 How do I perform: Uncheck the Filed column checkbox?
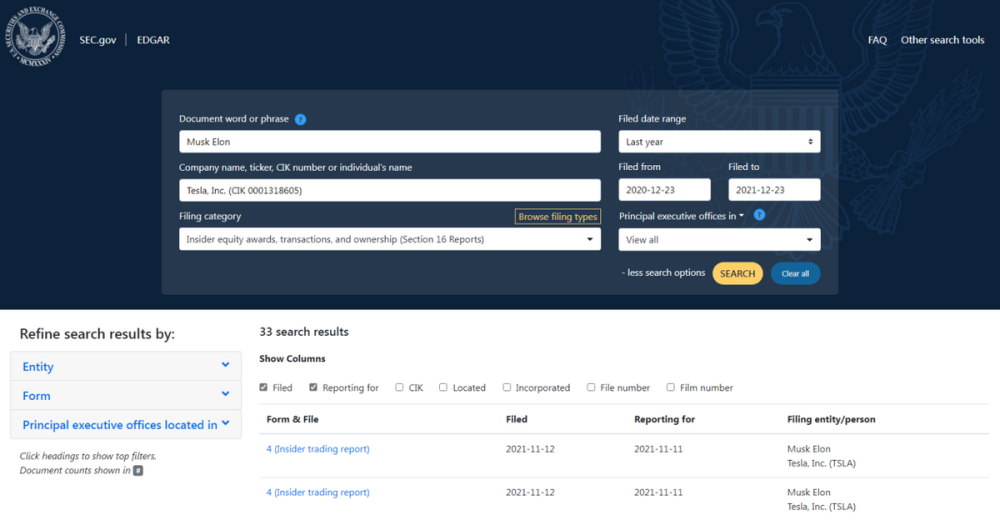[263, 387]
